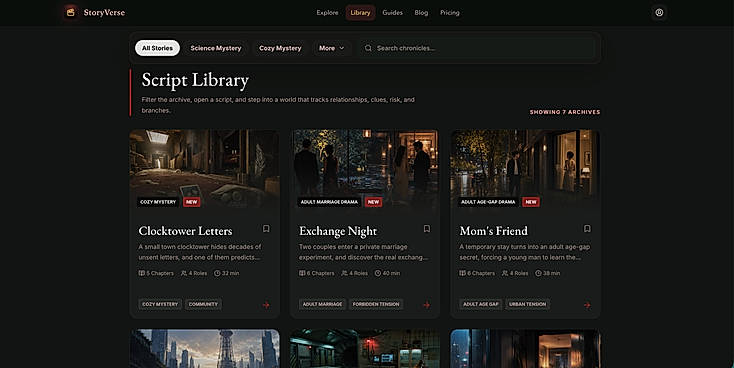Click the city skyline card thumbnail
Image resolution: width=734 pixels, height=368 pixels.
(x=205, y=349)
